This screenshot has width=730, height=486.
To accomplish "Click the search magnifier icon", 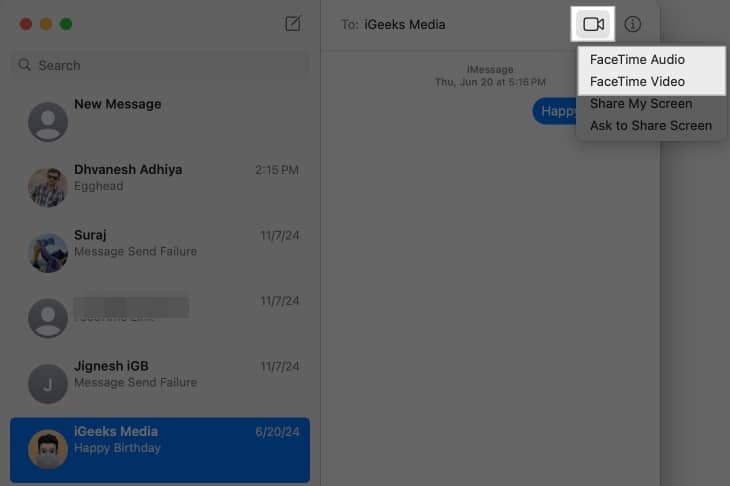I will [x=24, y=65].
